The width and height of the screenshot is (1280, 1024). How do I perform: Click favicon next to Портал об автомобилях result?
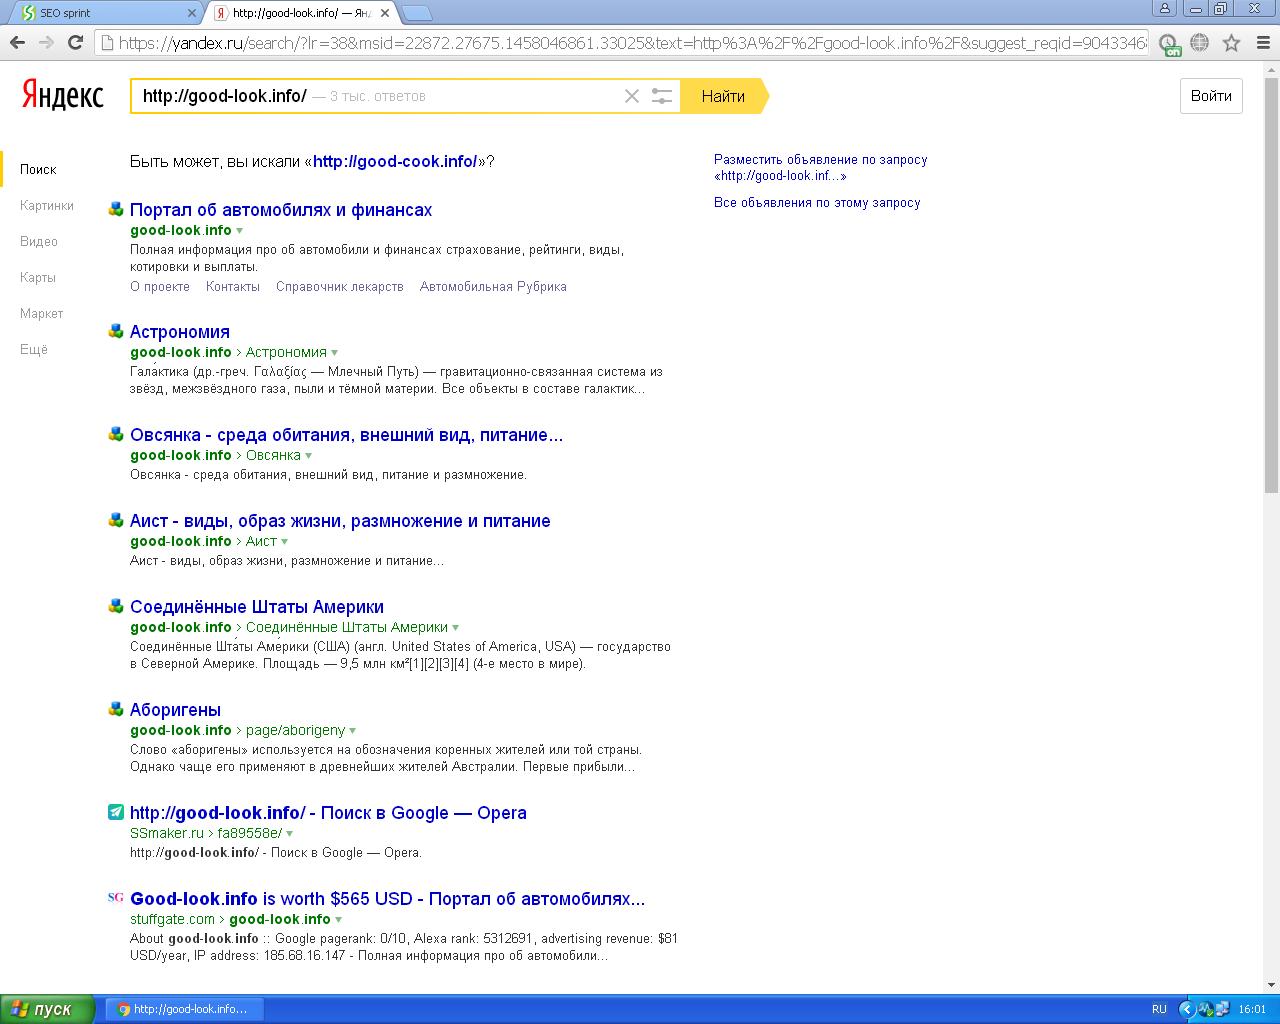point(116,209)
